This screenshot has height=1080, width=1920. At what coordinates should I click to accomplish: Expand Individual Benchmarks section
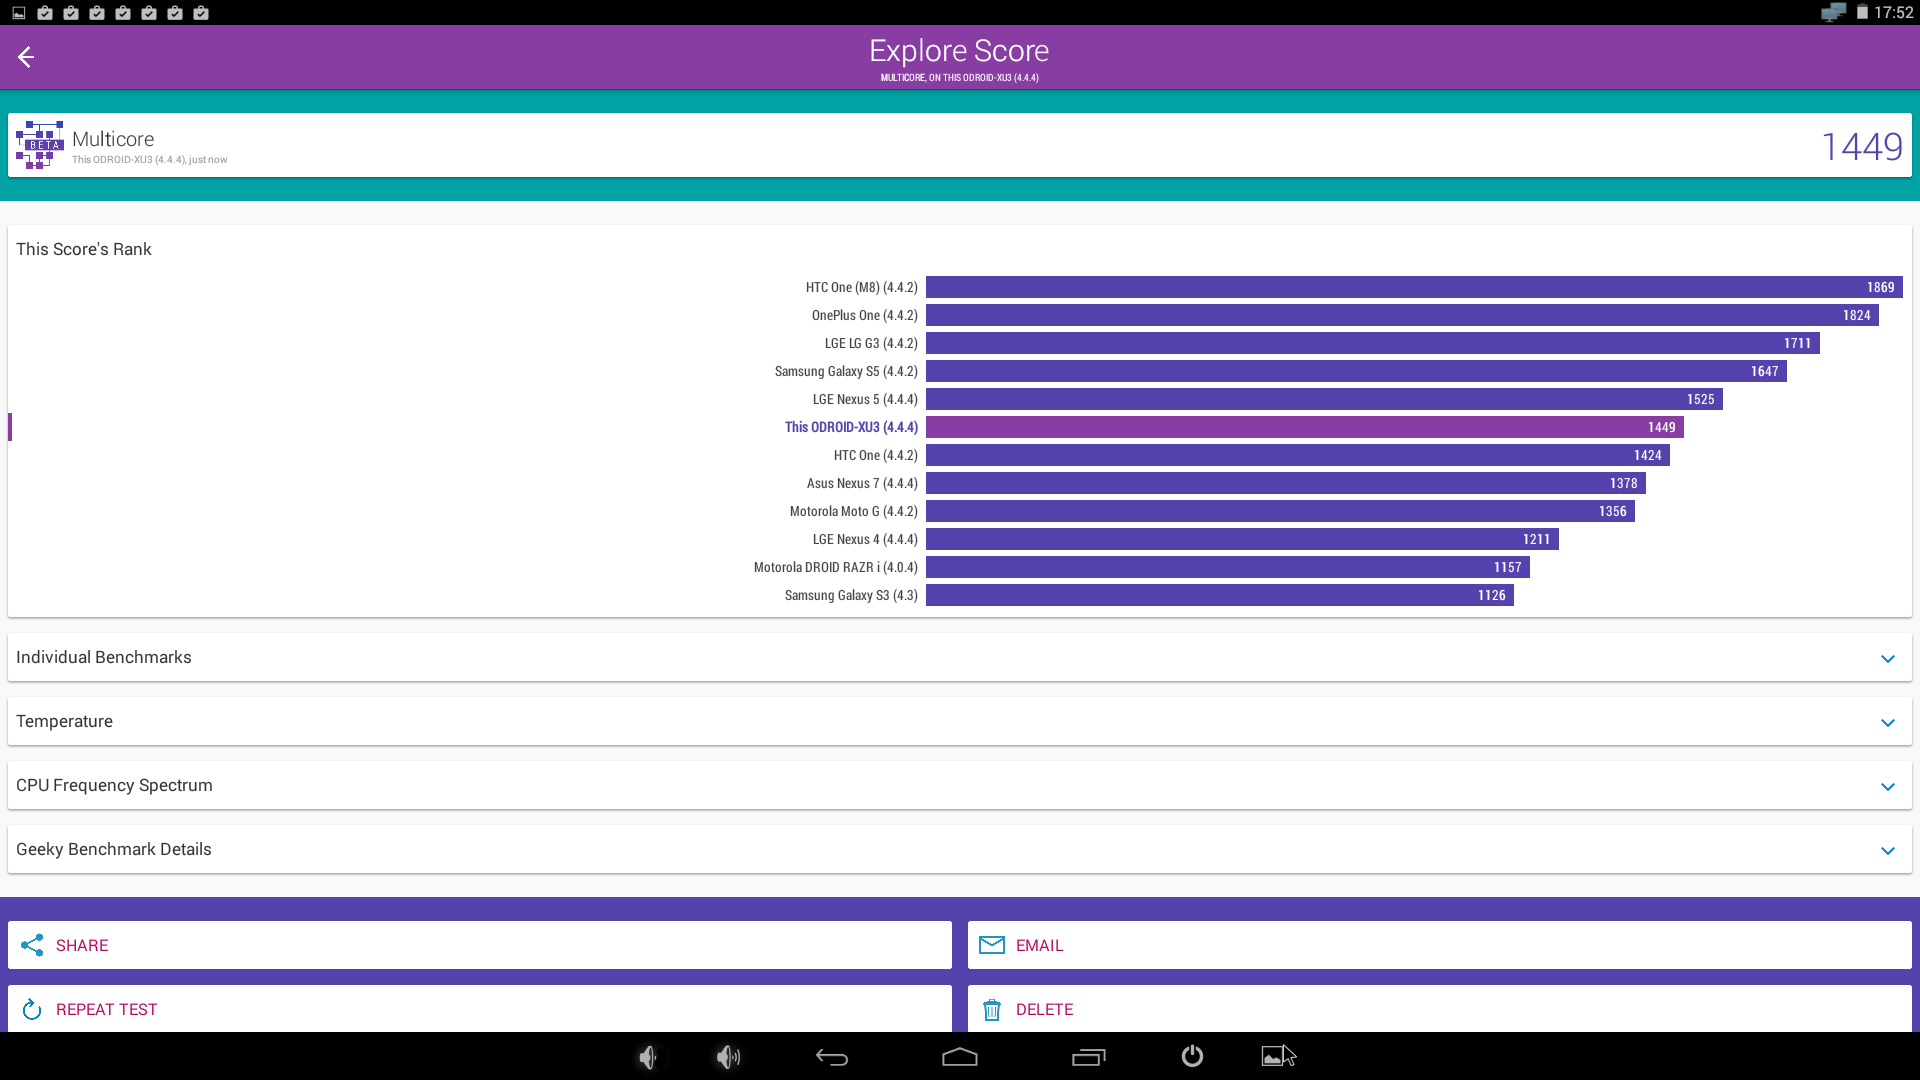pos(960,657)
